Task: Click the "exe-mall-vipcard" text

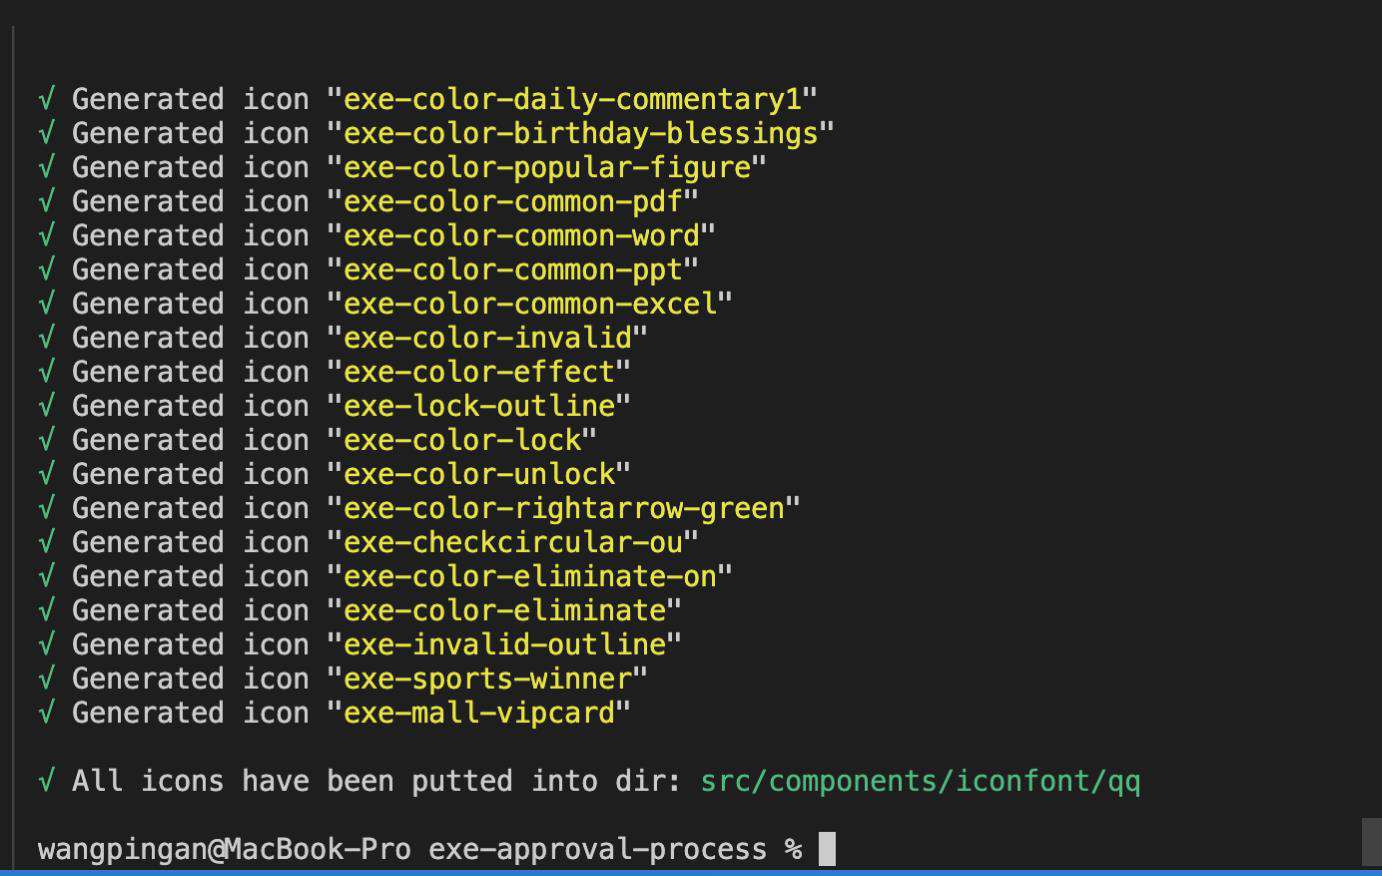Action: 479,712
